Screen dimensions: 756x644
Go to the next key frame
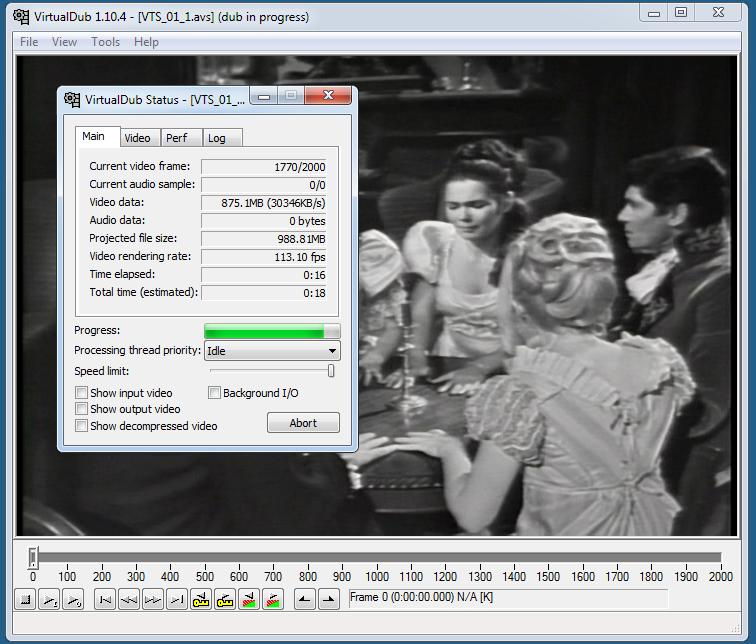(x=225, y=599)
